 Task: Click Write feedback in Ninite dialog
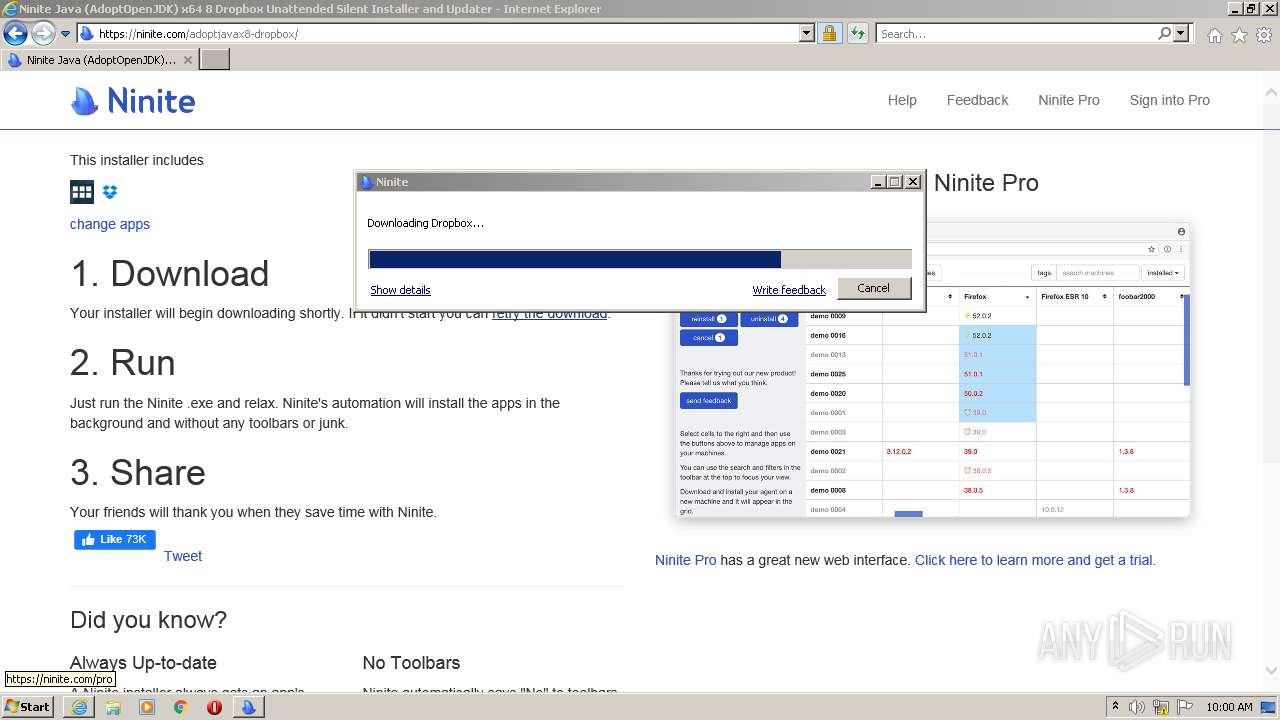[x=789, y=290]
